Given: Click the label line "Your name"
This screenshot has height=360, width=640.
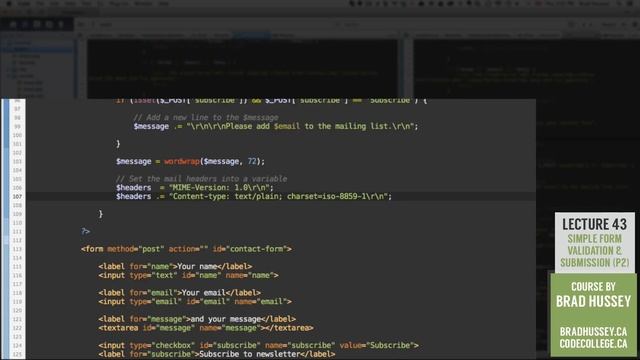Looking at the screenshot, I should click(x=175, y=267).
